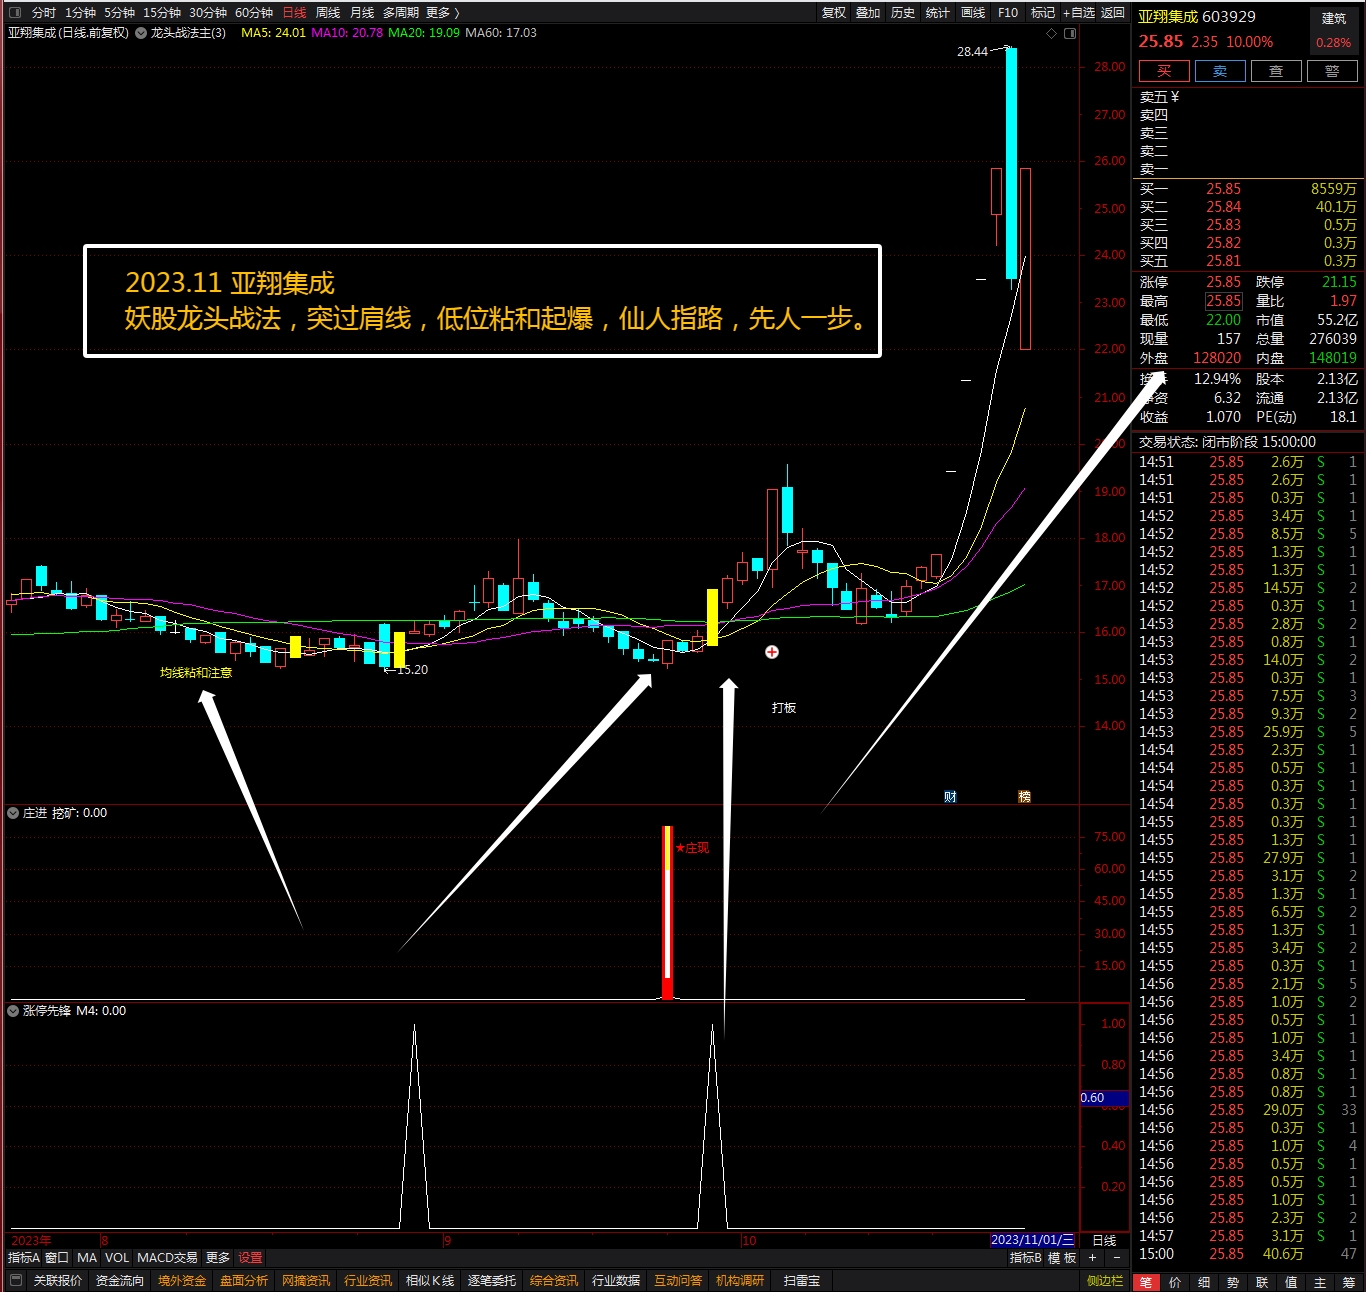Click the 叠加 overlay toolbar button
Screen dimensions: 1366x1292
click(868, 13)
